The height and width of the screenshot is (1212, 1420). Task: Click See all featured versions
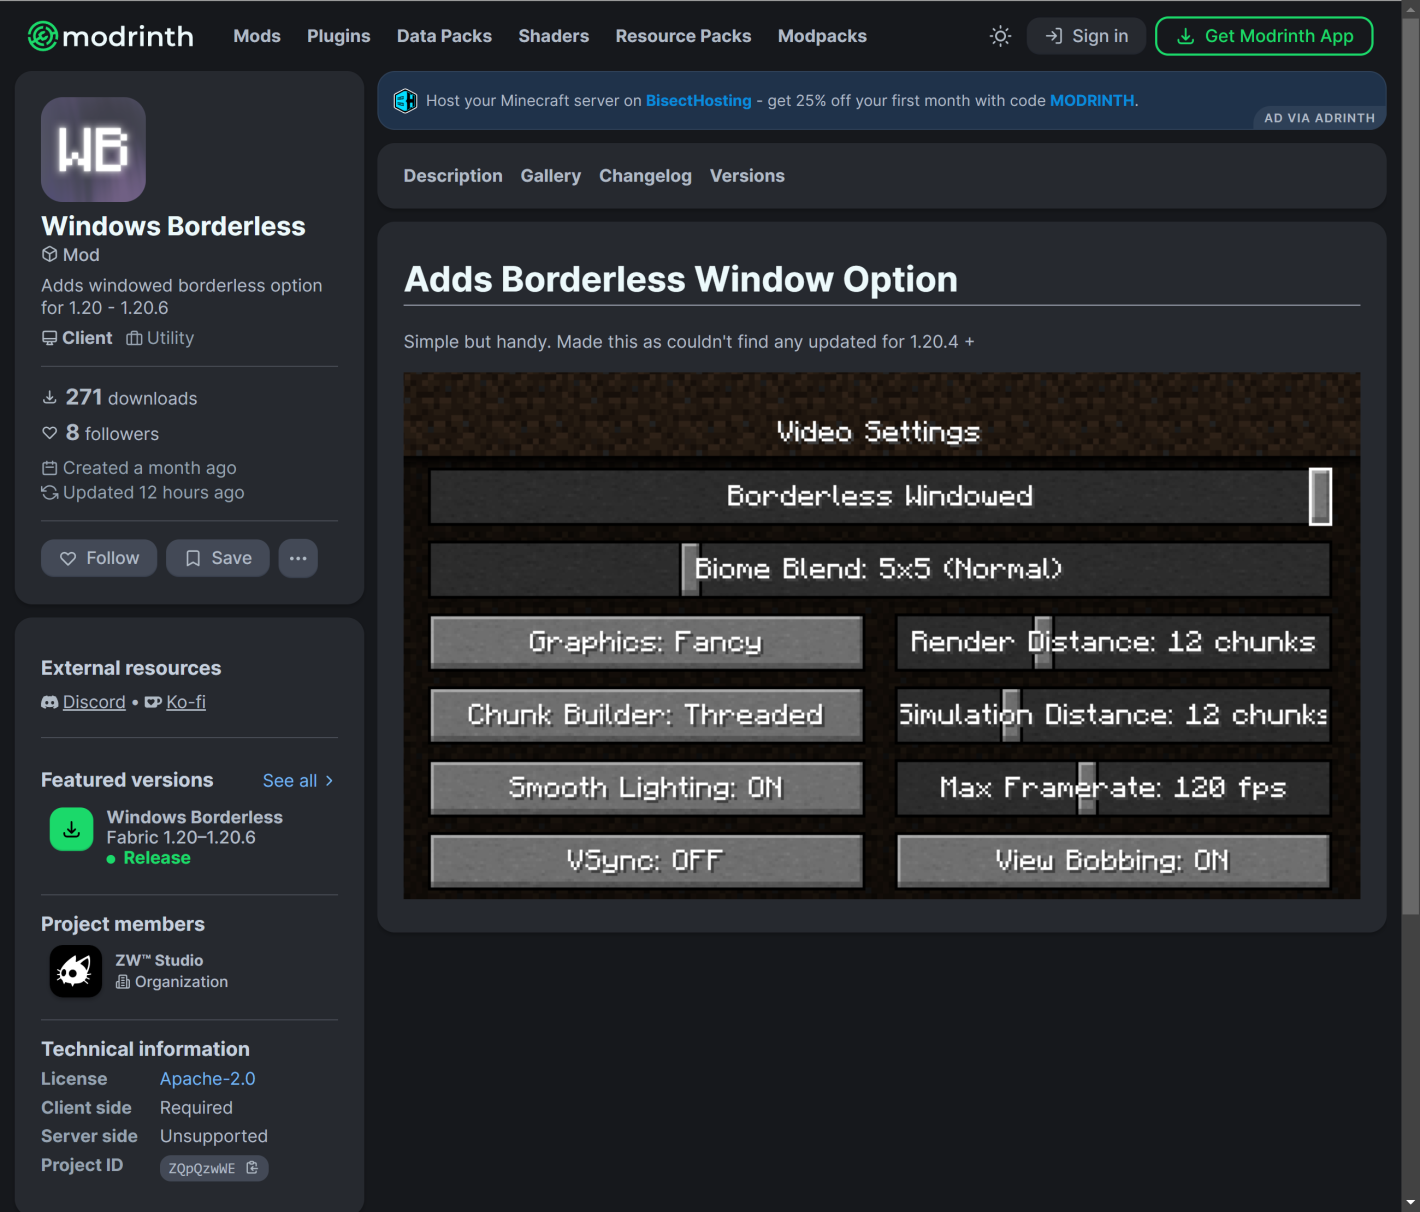point(298,781)
